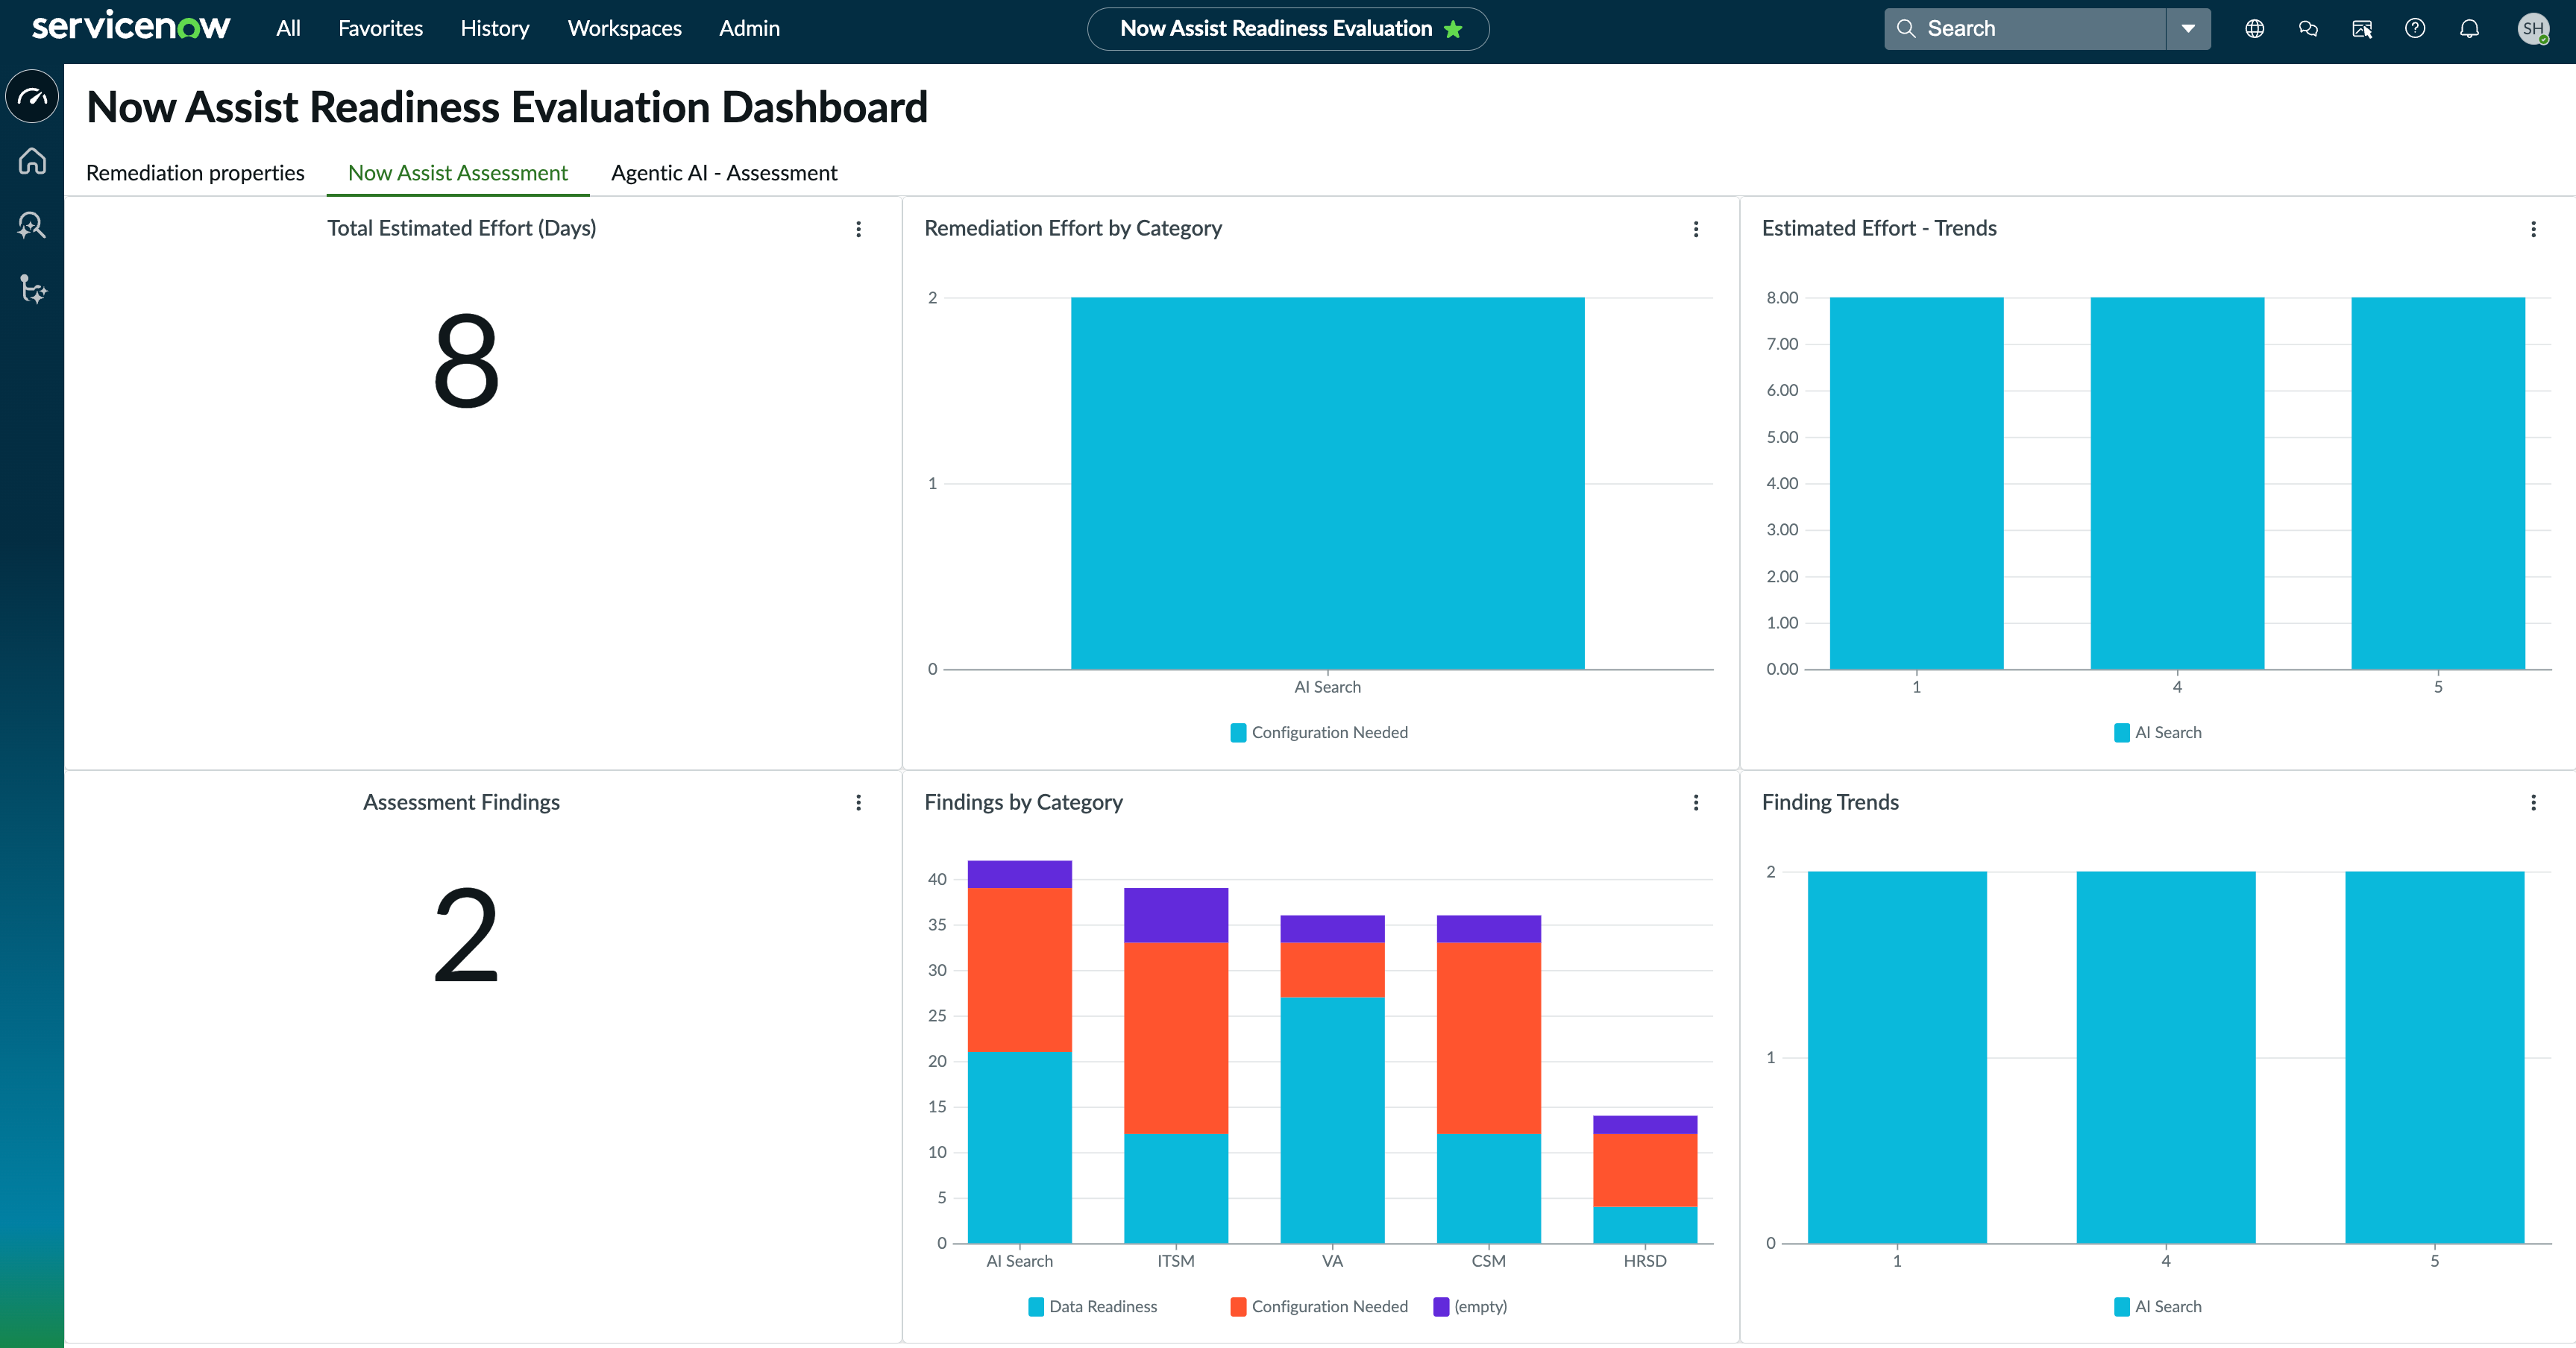Click the Findings by Category widget title
The height and width of the screenshot is (1348, 2576).
(x=1023, y=802)
